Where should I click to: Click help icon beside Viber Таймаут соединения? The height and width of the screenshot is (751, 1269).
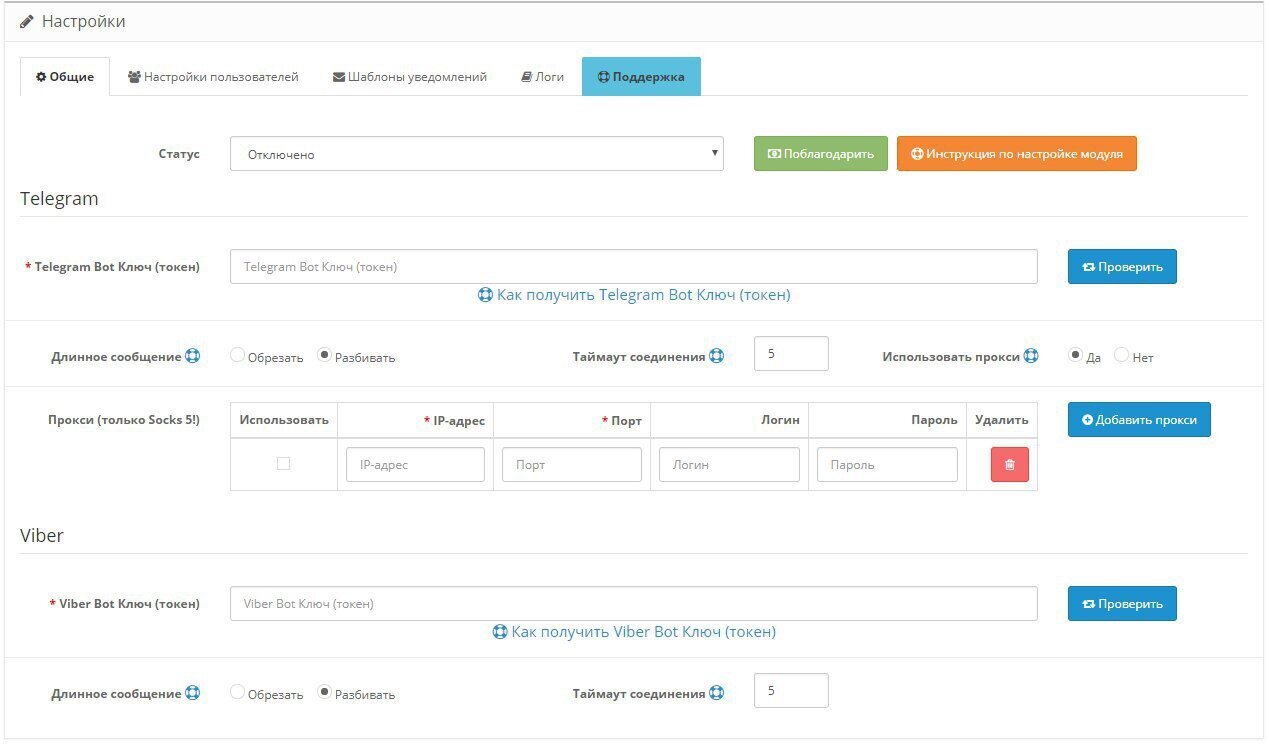coord(717,693)
